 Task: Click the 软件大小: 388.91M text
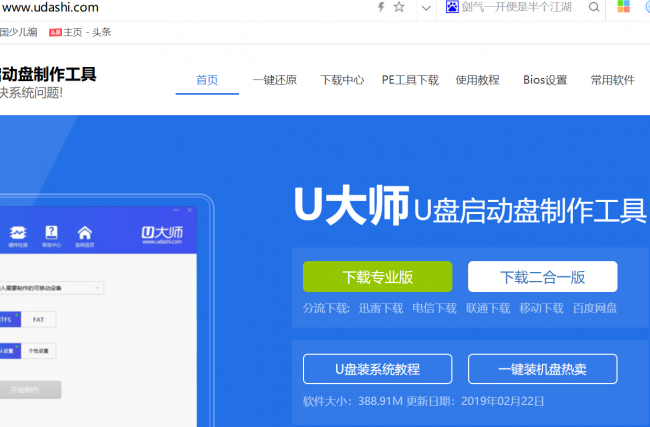point(353,401)
